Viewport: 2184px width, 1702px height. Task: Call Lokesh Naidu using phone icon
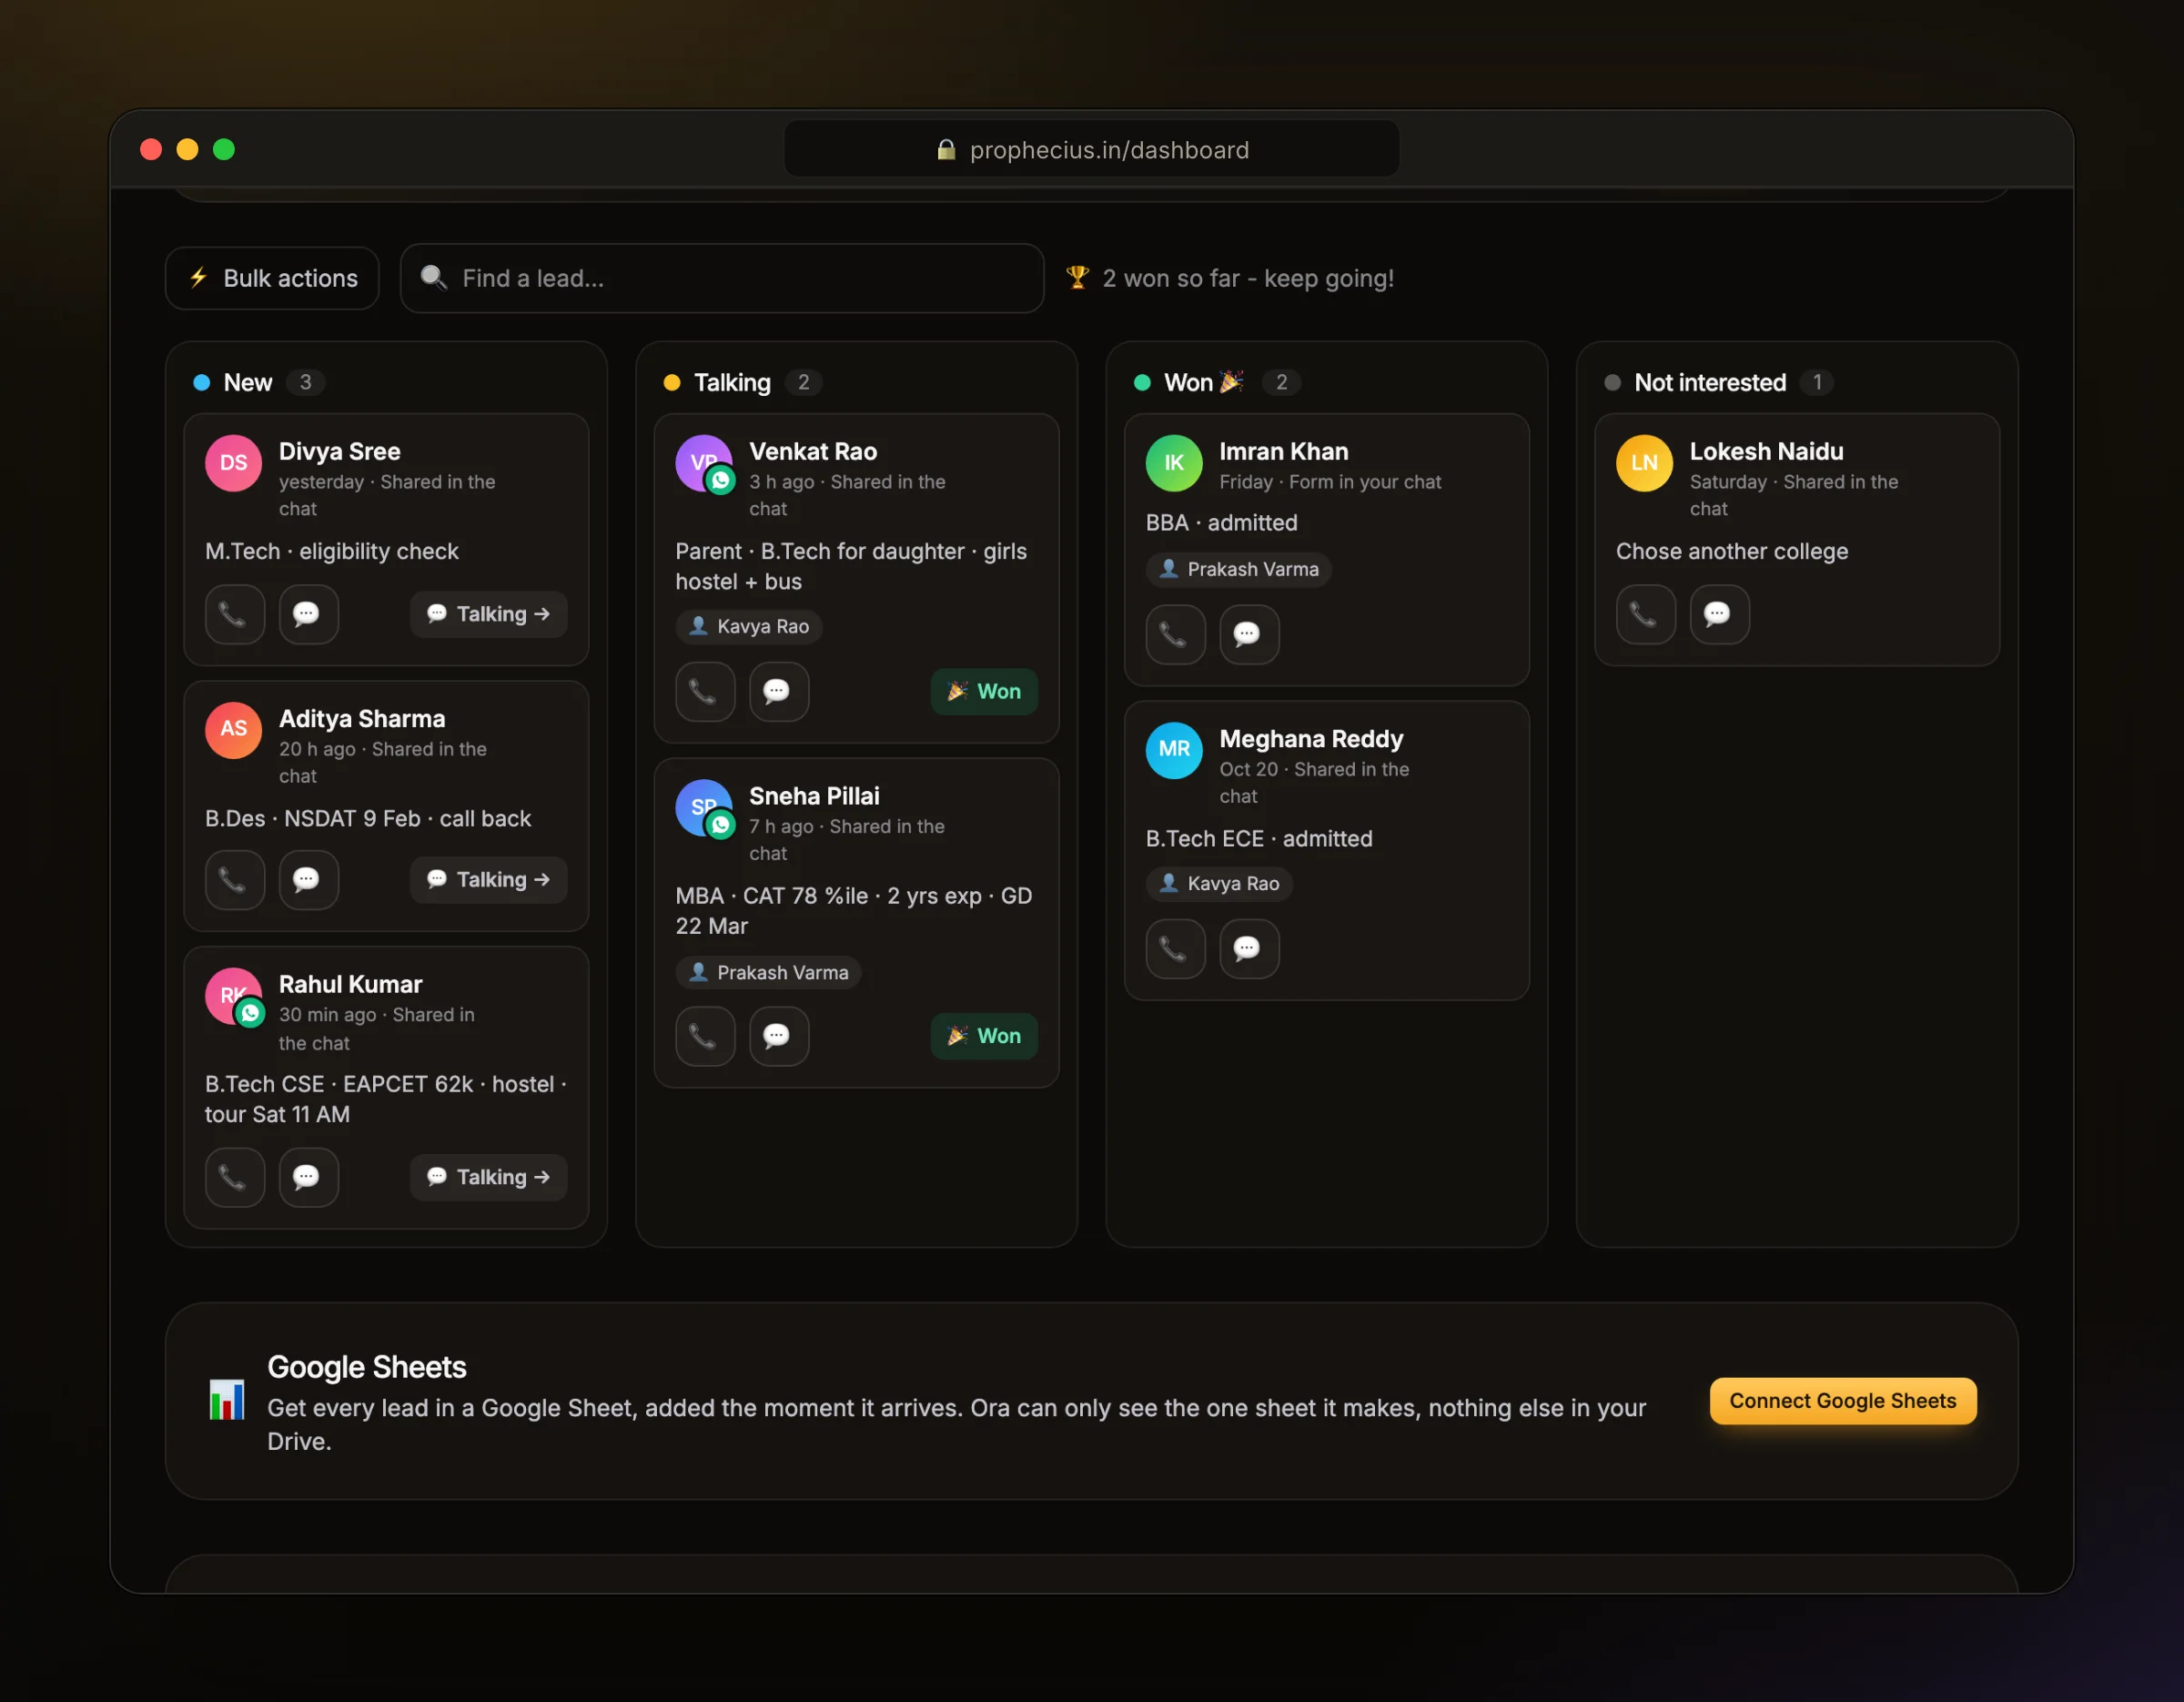pyautogui.click(x=1645, y=614)
